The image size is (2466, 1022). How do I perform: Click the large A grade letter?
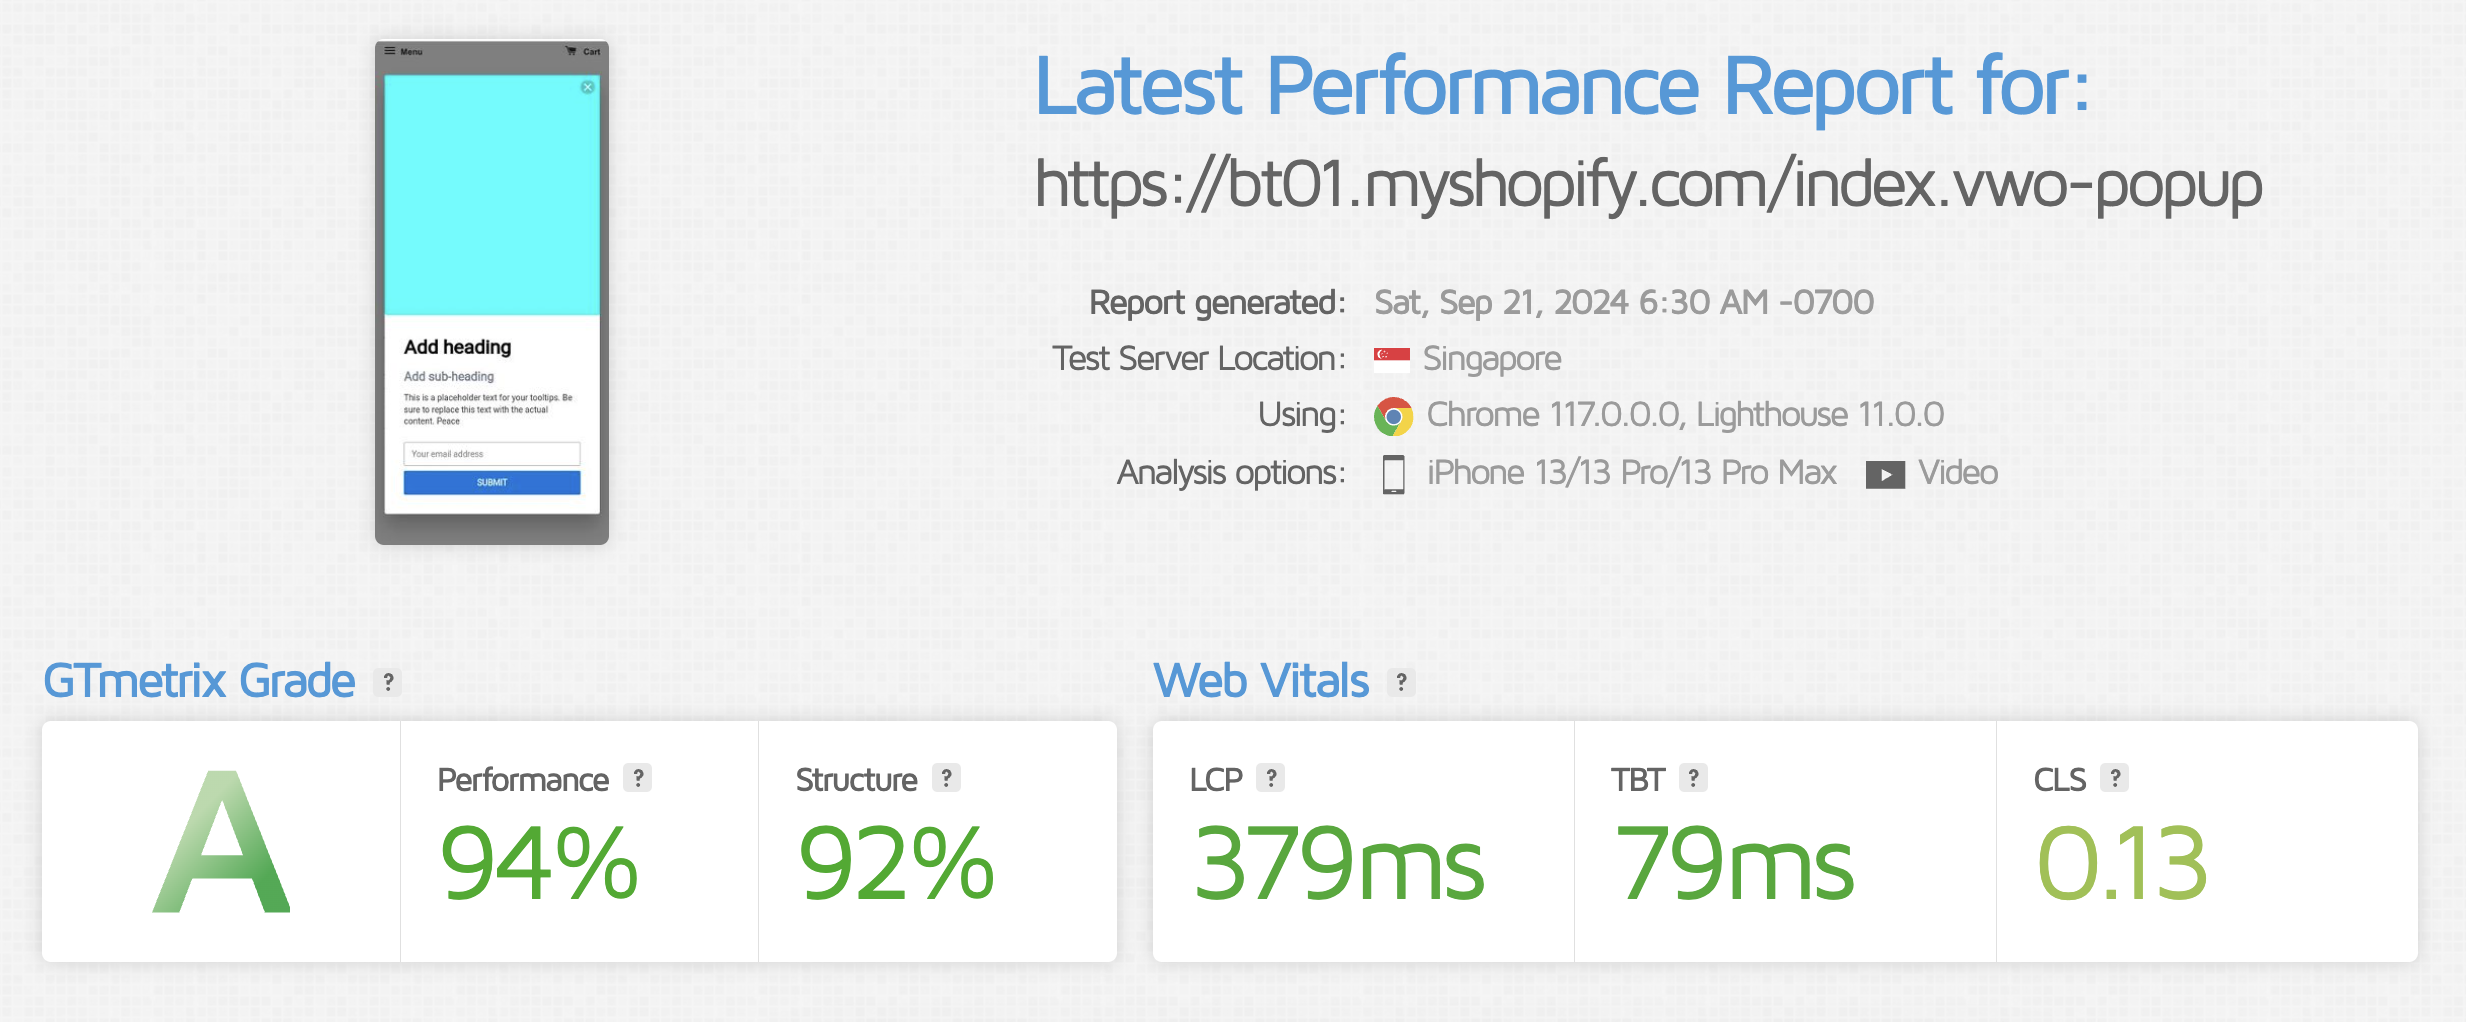[x=222, y=842]
